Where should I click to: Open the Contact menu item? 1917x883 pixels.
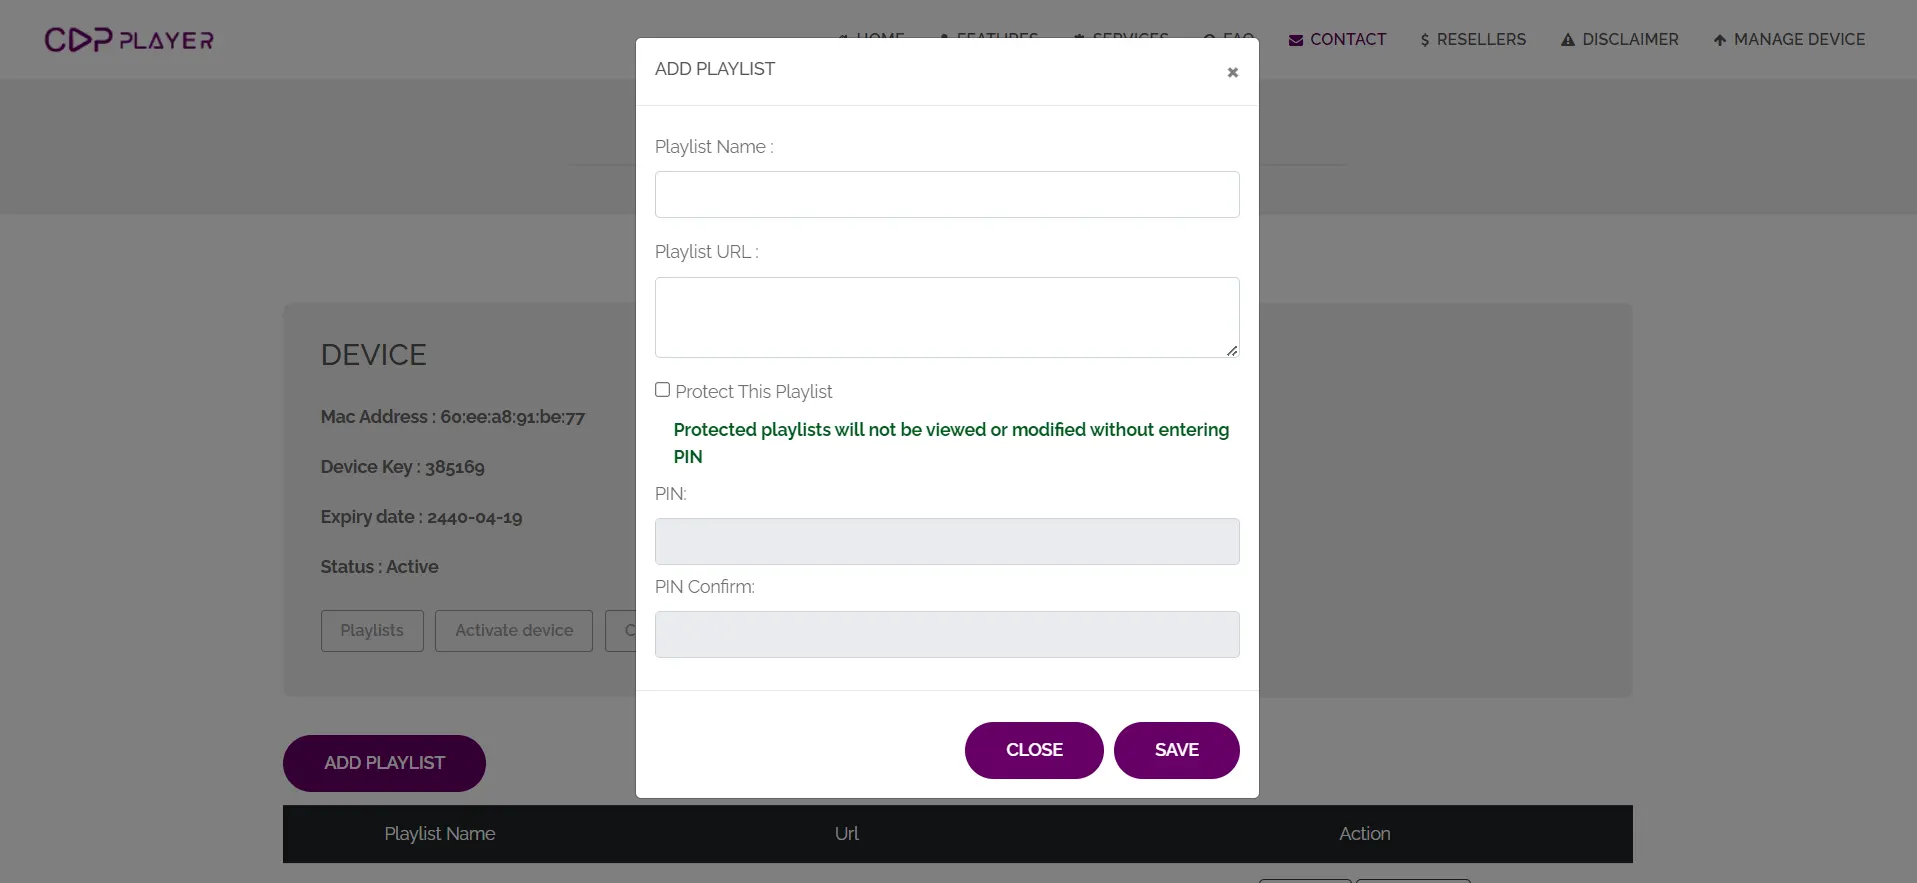1347,40
